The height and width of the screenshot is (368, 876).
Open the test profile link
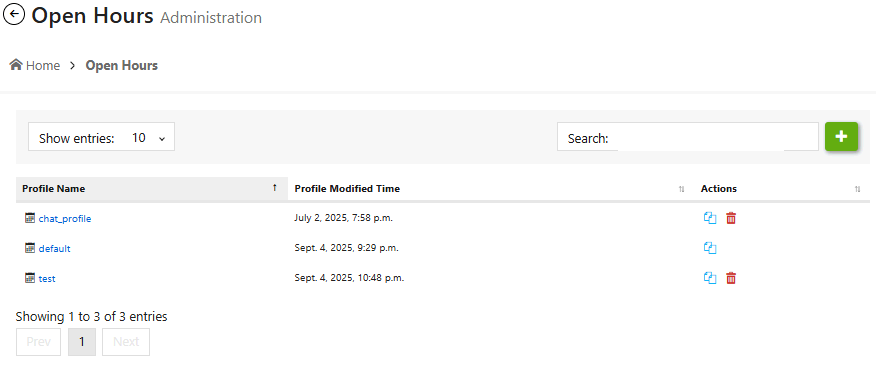click(x=47, y=278)
